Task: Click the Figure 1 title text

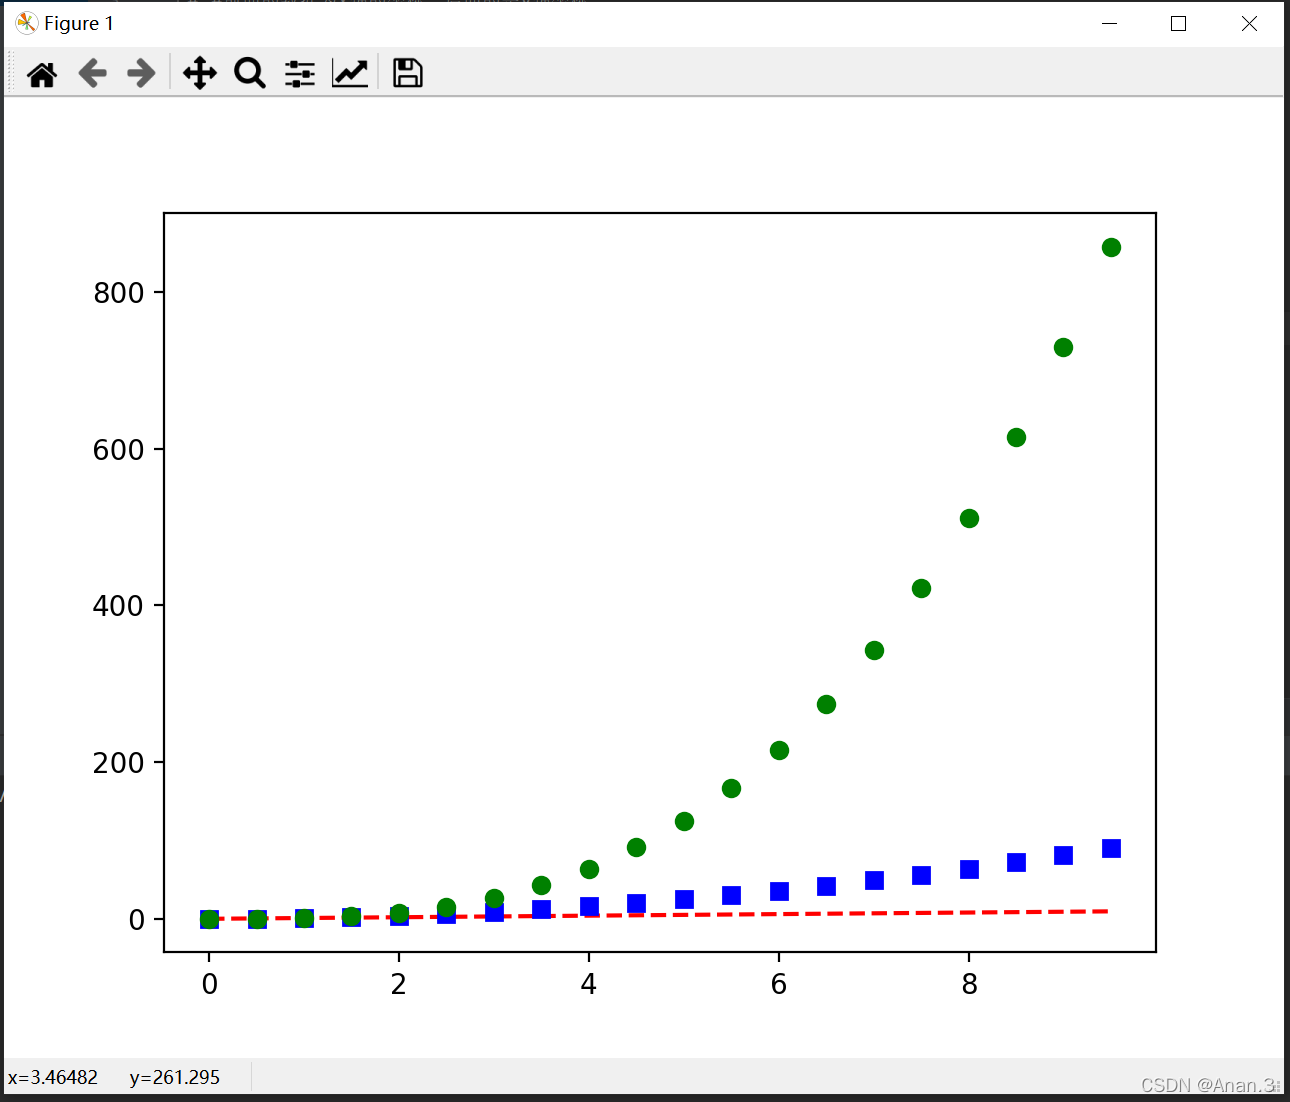Action: pyautogui.click(x=79, y=23)
